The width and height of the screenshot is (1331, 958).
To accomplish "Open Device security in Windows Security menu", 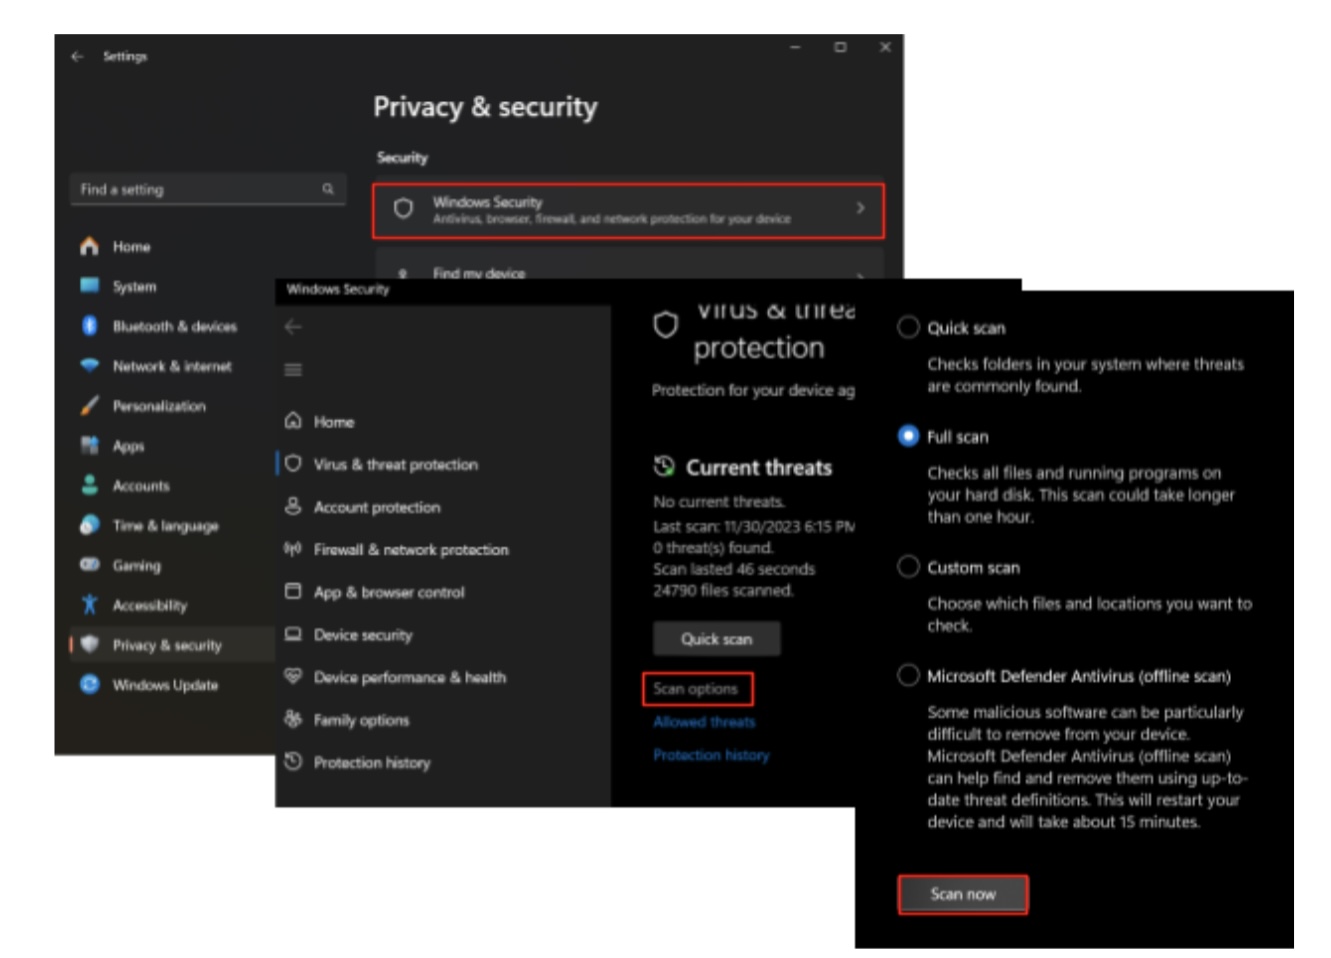I will click(x=362, y=635).
